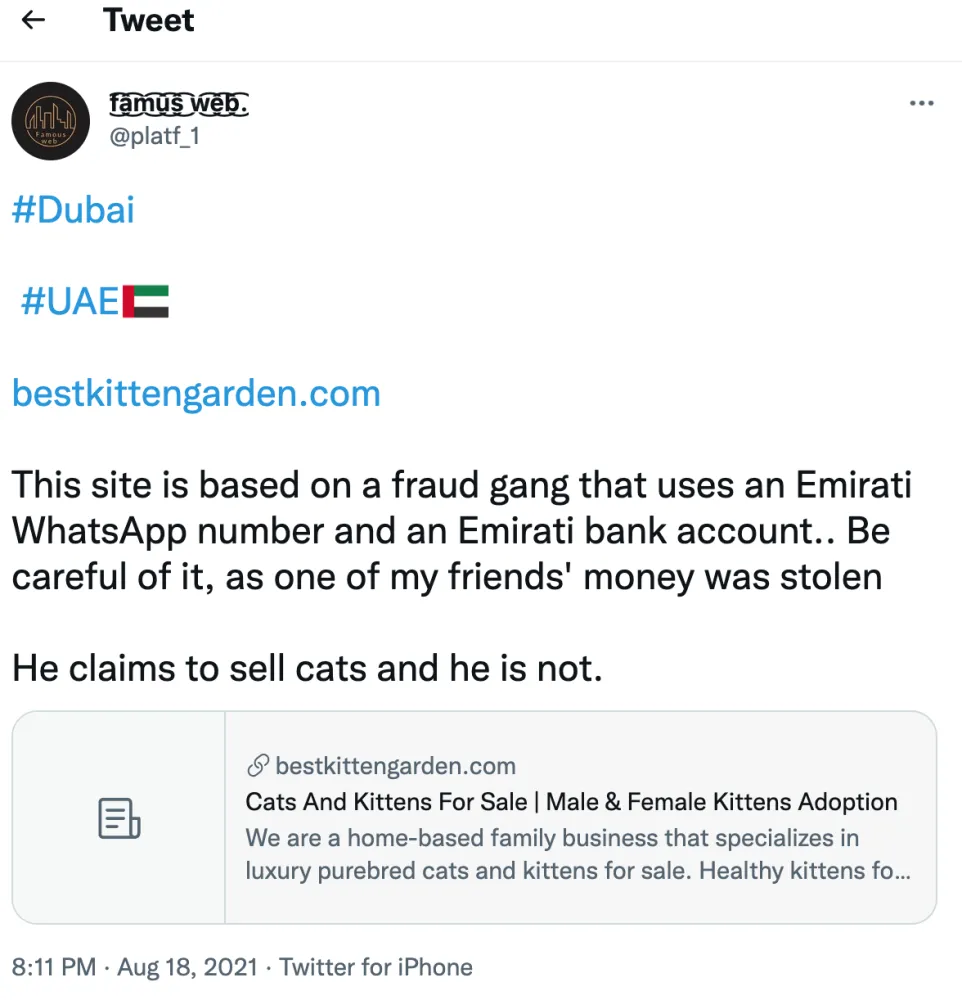The image size is (962, 1000).
Task: Open the #Dubai hashtag
Action: (73, 210)
